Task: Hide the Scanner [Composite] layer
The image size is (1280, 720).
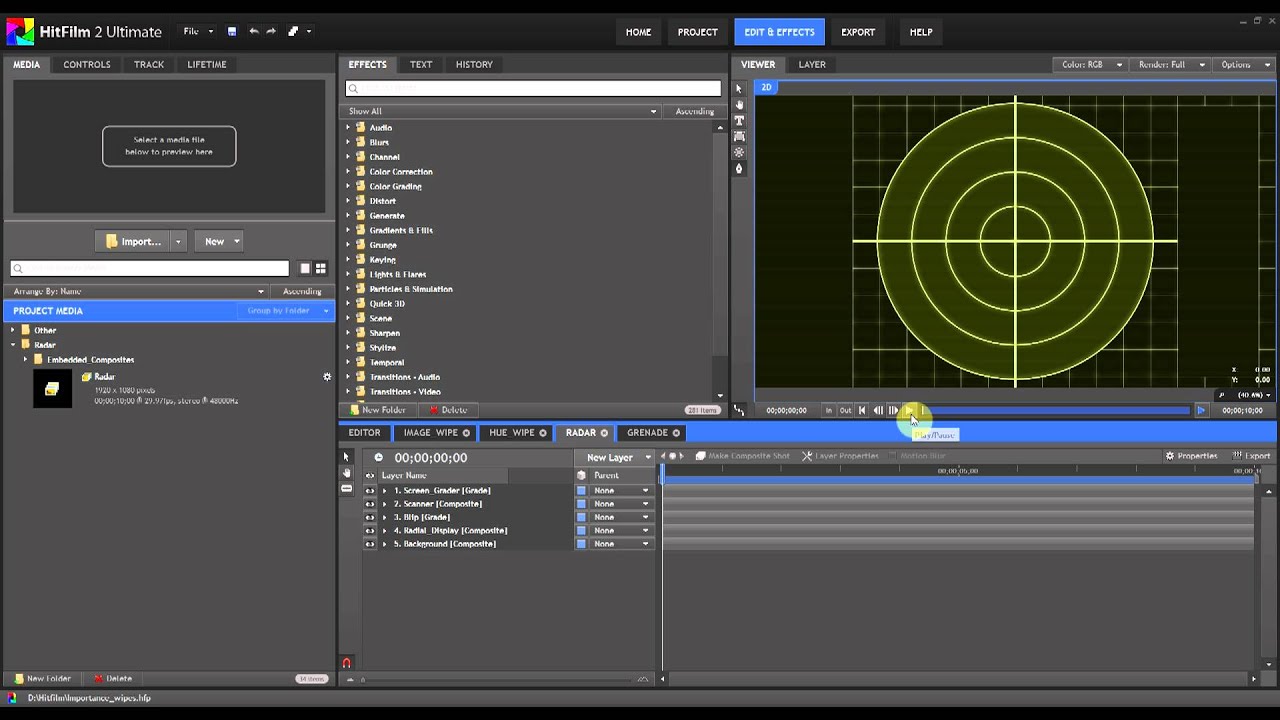Action: (370, 504)
